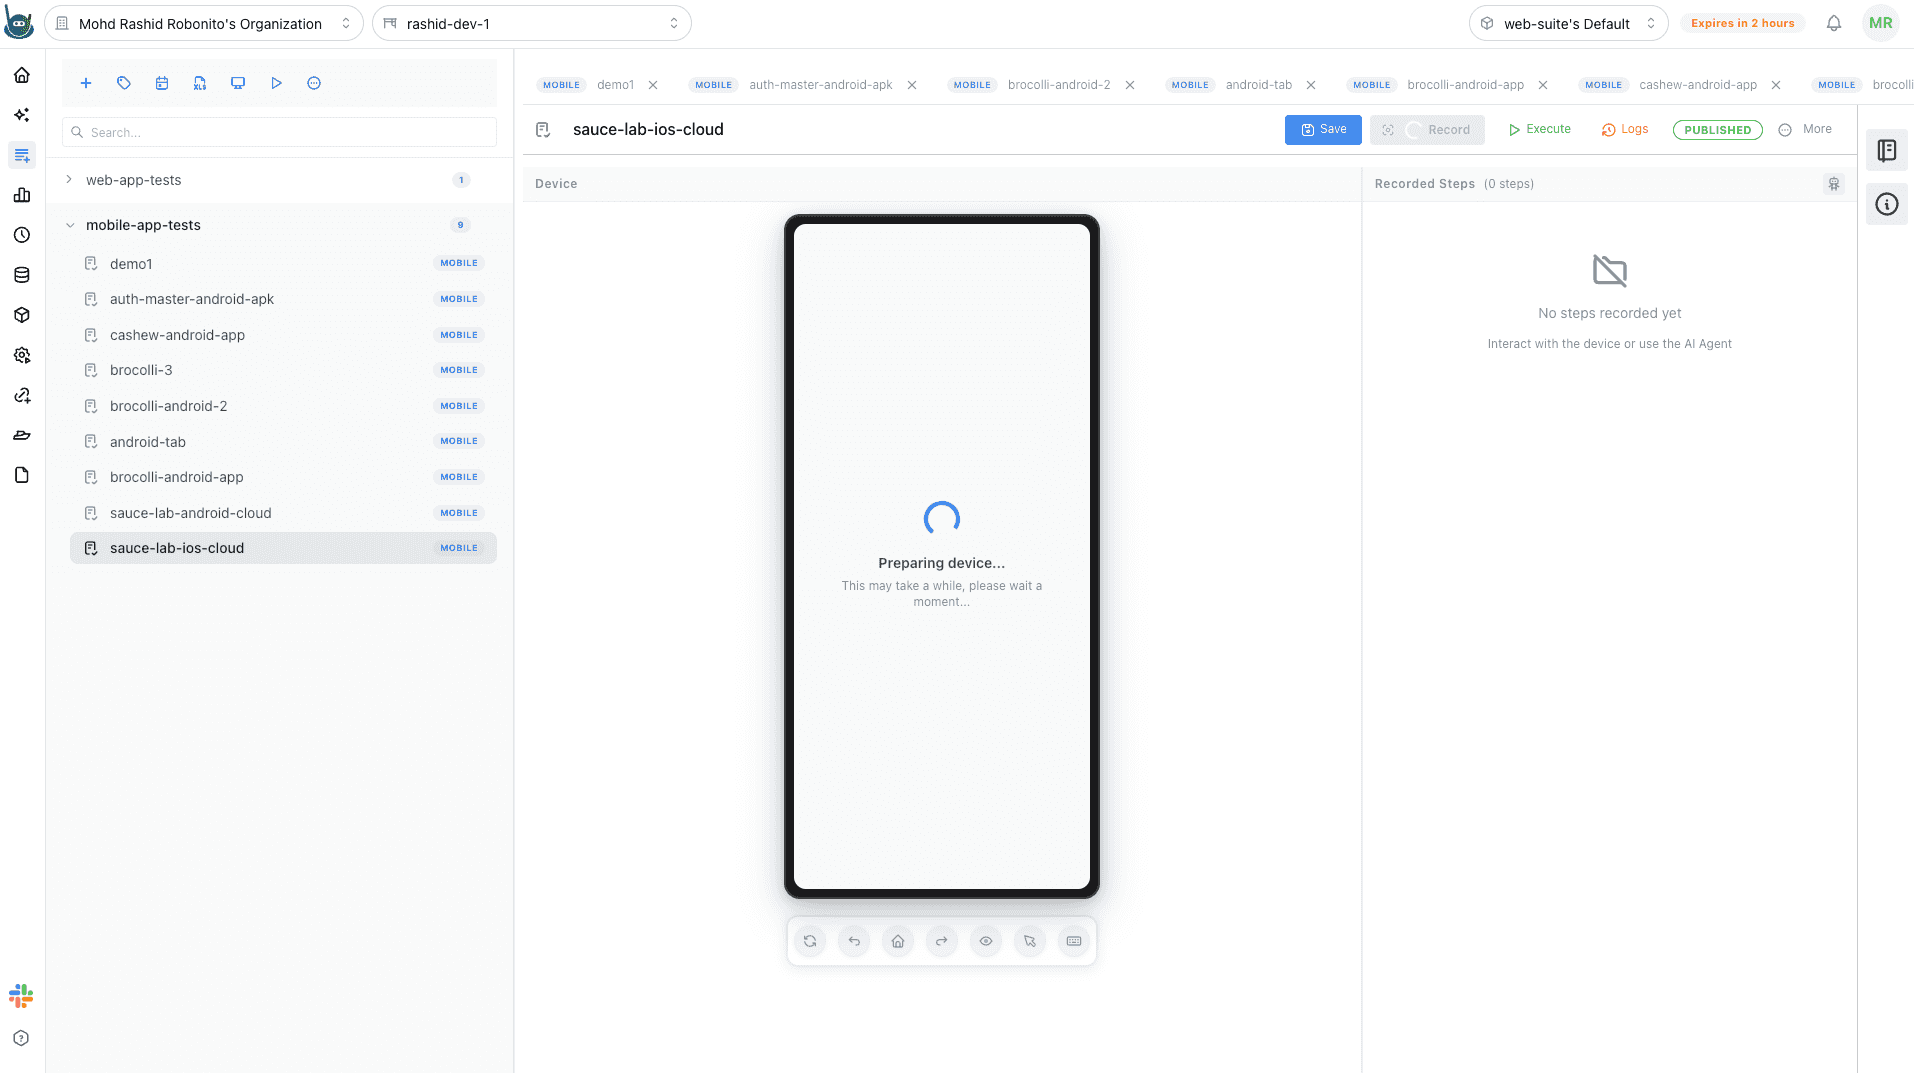The height and width of the screenshot is (1073, 1914).
Task: Click the Save button
Action: coord(1323,130)
